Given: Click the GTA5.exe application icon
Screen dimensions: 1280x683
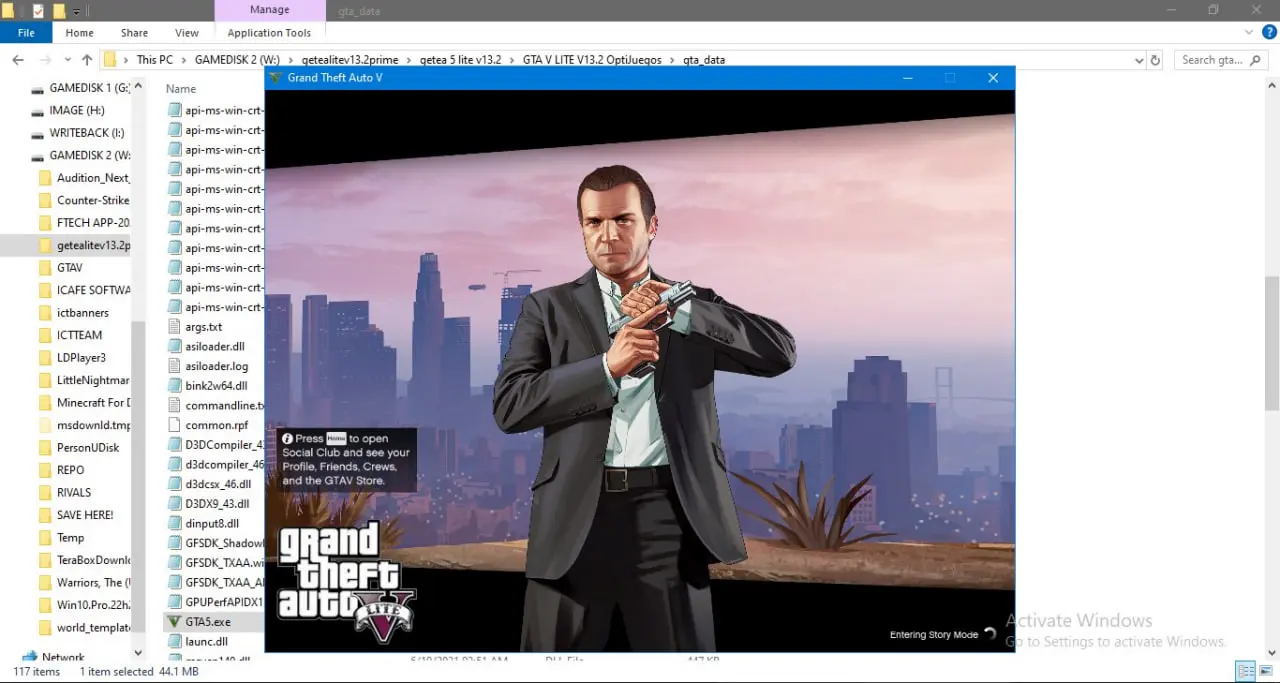Looking at the screenshot, I should point(175,622).
